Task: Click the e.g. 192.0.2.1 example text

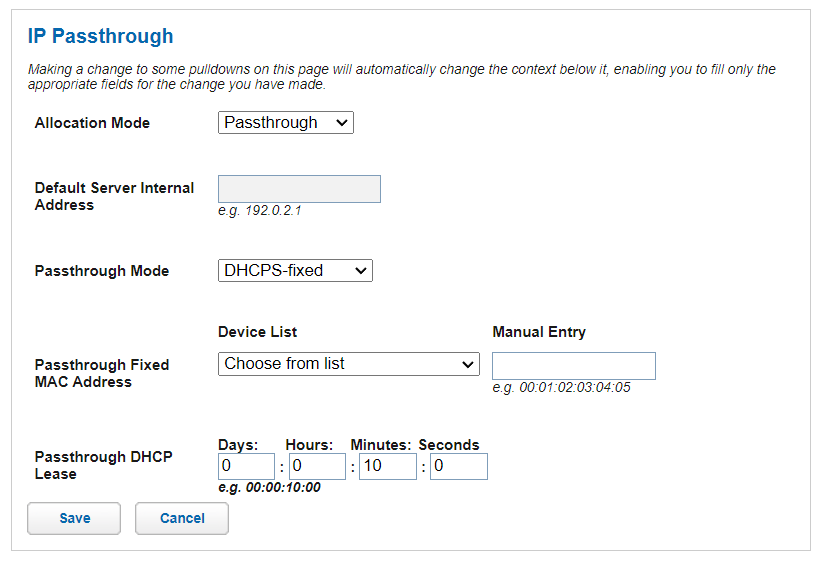Action: coord(259,211)
